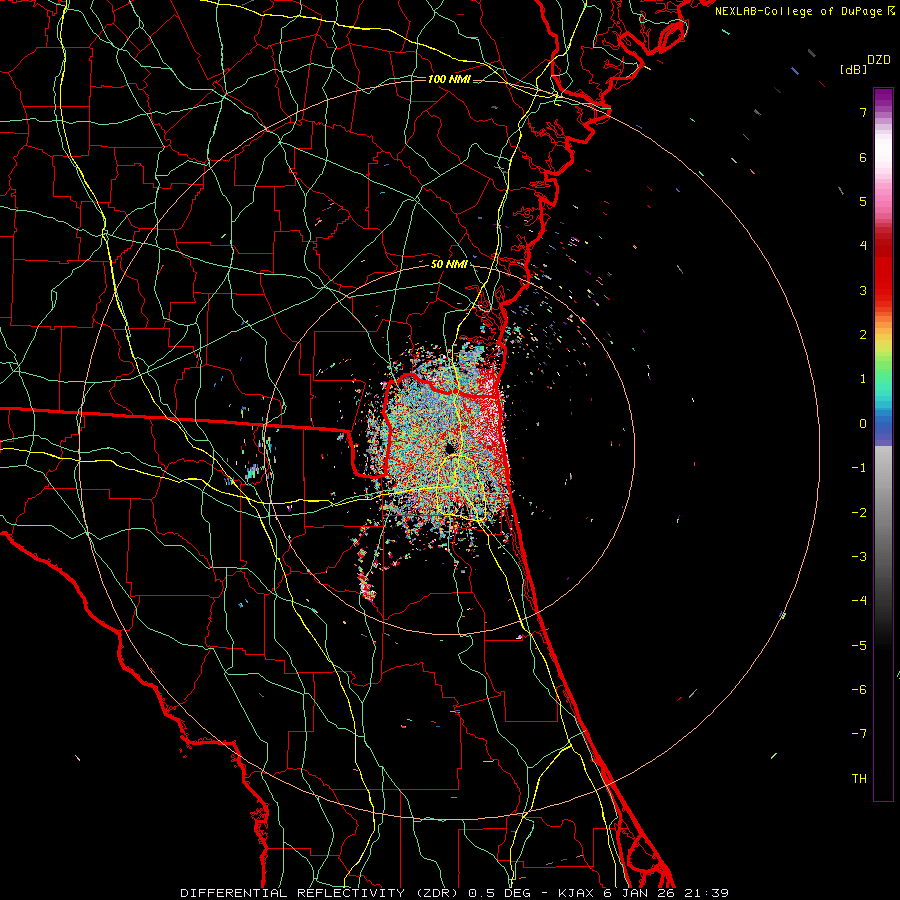The height and width of the screenshot is (900, 900).
Task: Click the colorbar value label '7'
Action: tap(863, 112)
